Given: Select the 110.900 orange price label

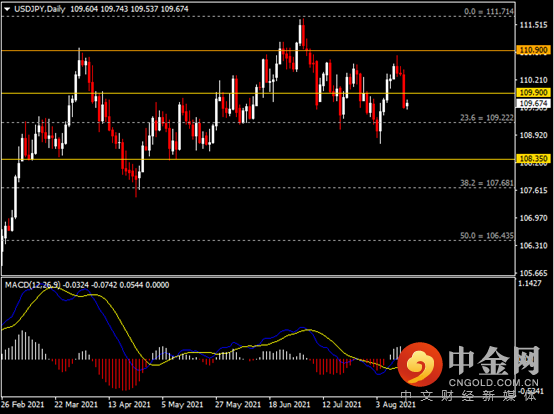Looking at the screenshot, I should pos(534,50).
